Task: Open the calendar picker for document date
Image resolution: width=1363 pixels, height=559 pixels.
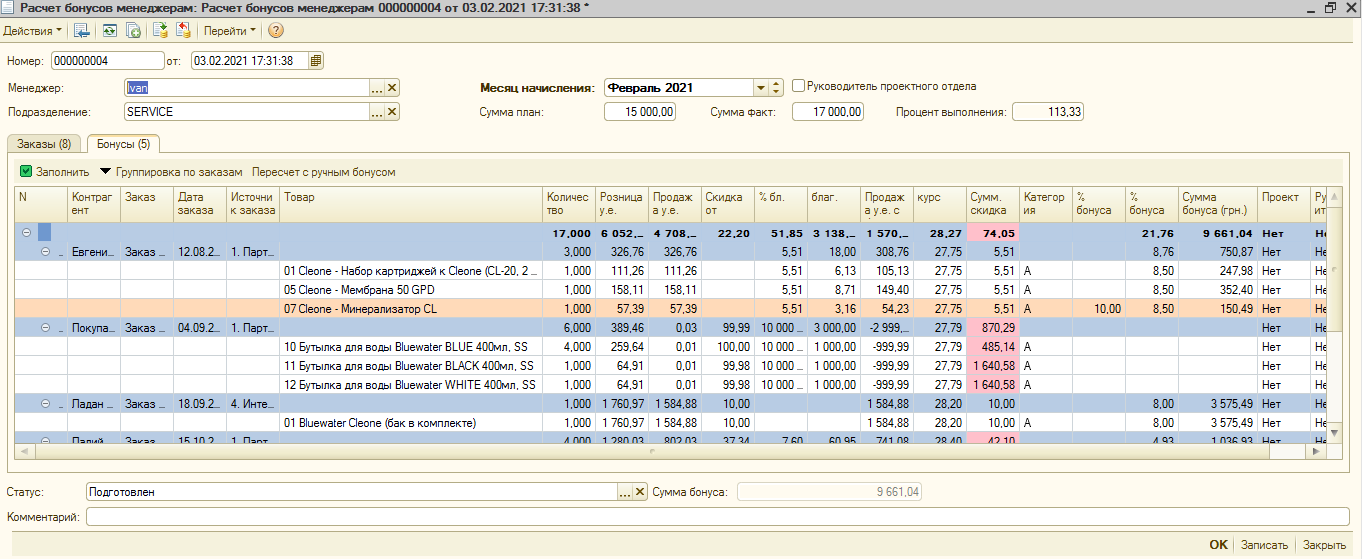Action: tap(316, 61)
